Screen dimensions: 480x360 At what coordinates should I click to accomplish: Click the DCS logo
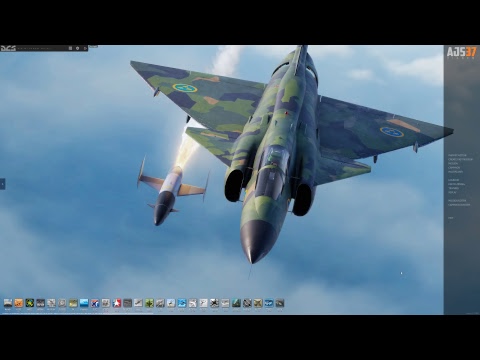(8, 48)
